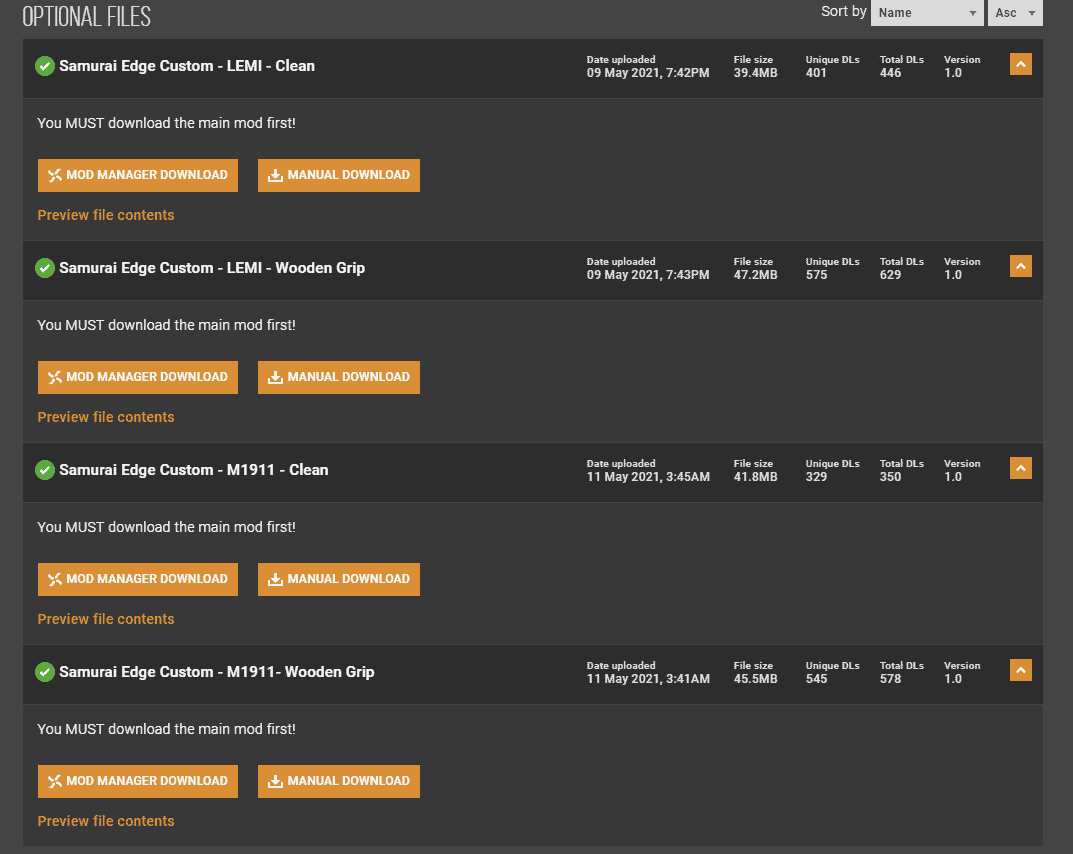
Task: Collapse the M1911- Wooden Grip file panel
Action: 1020,670
